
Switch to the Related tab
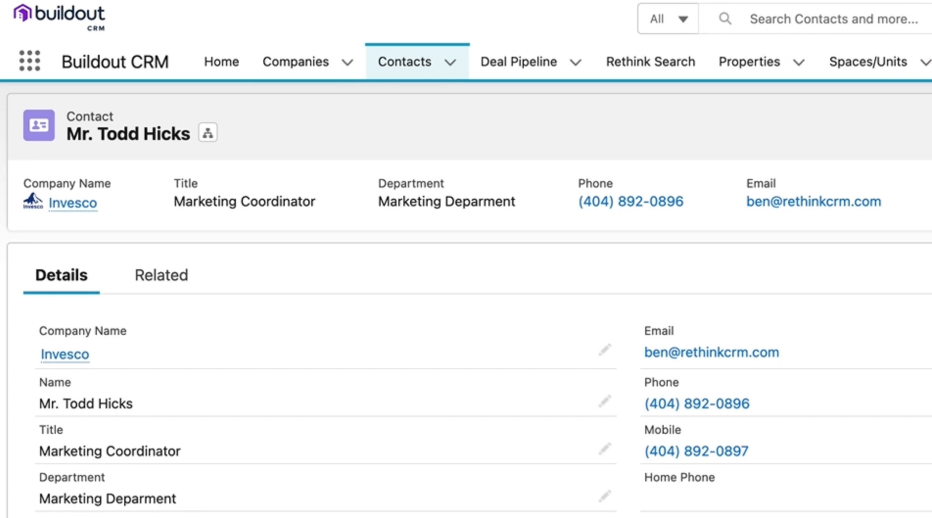pos(161,275)
